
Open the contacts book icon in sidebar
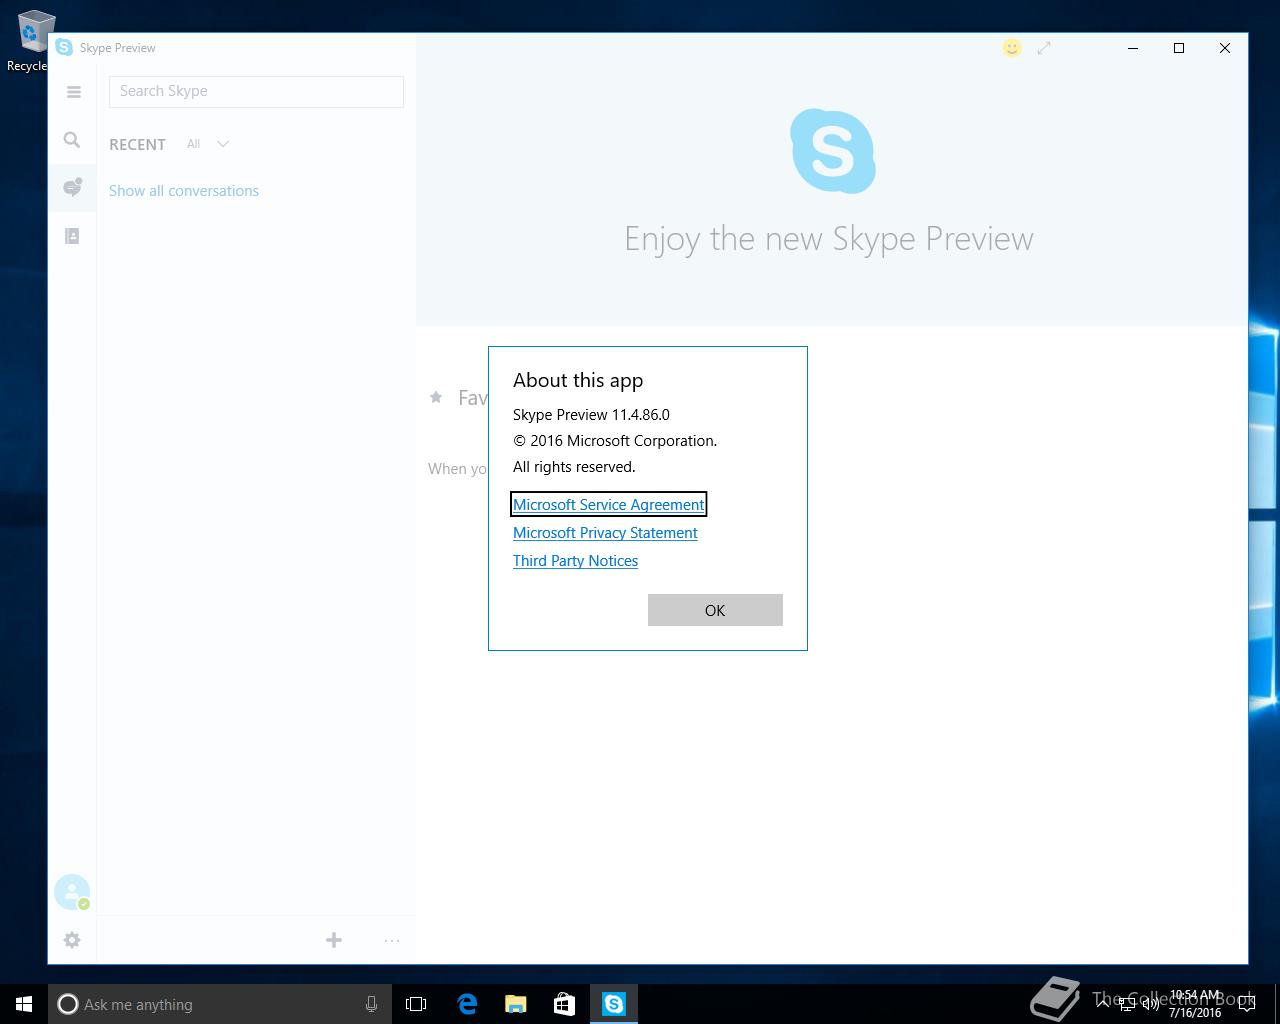click(72, 236)
